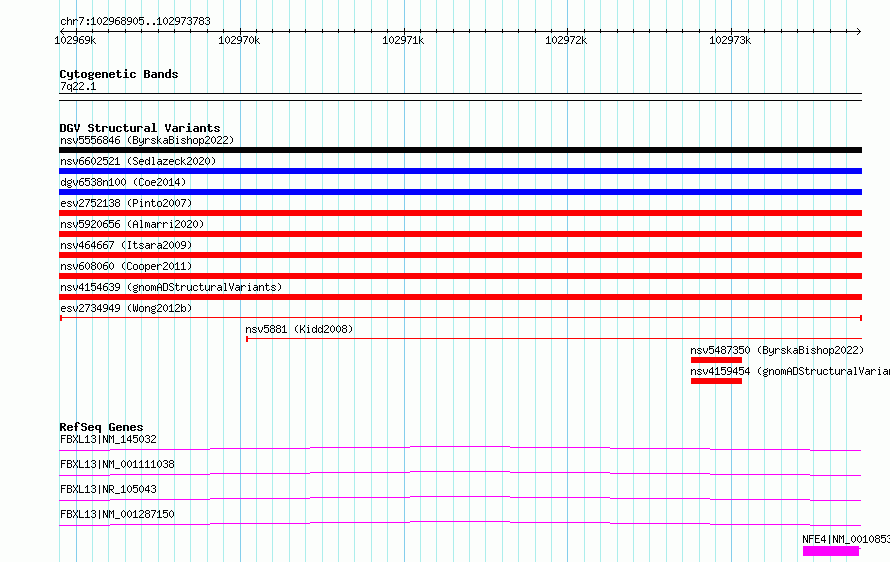890x562 pixels.
Task: Click the 102972k ruler tick label
Action: (566, 40)
